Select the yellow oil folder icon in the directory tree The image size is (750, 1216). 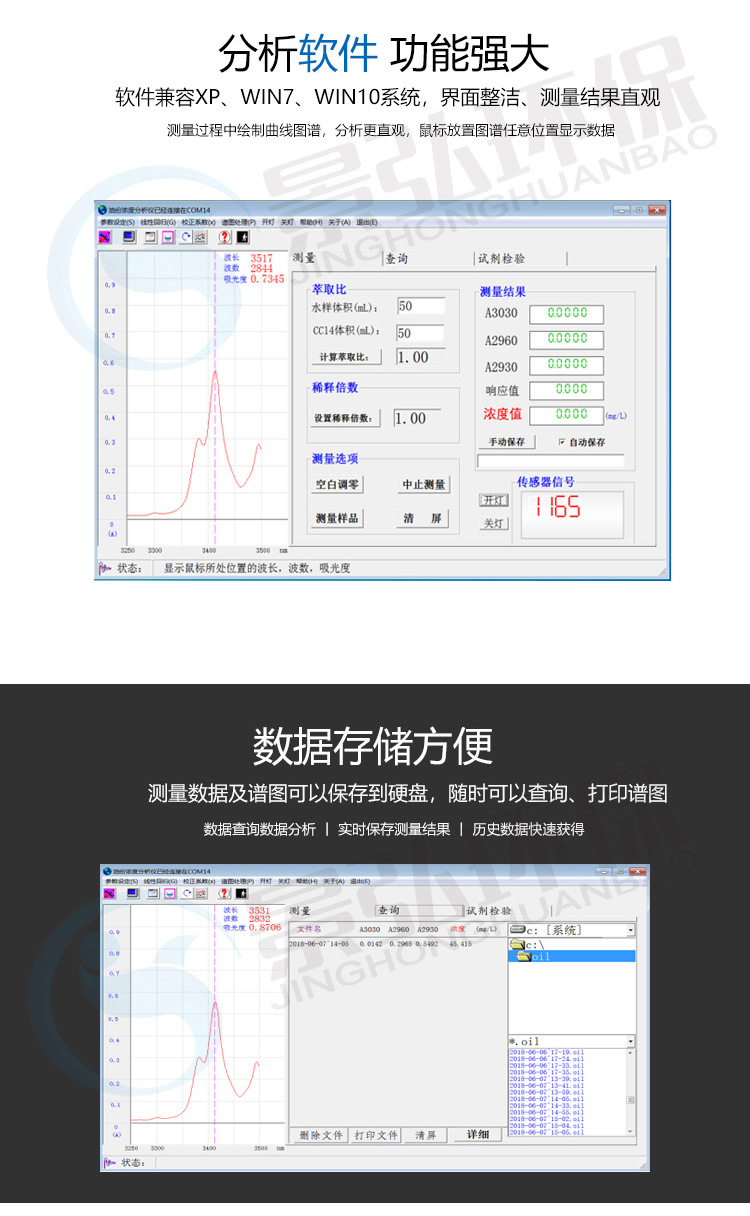(524, 957)
